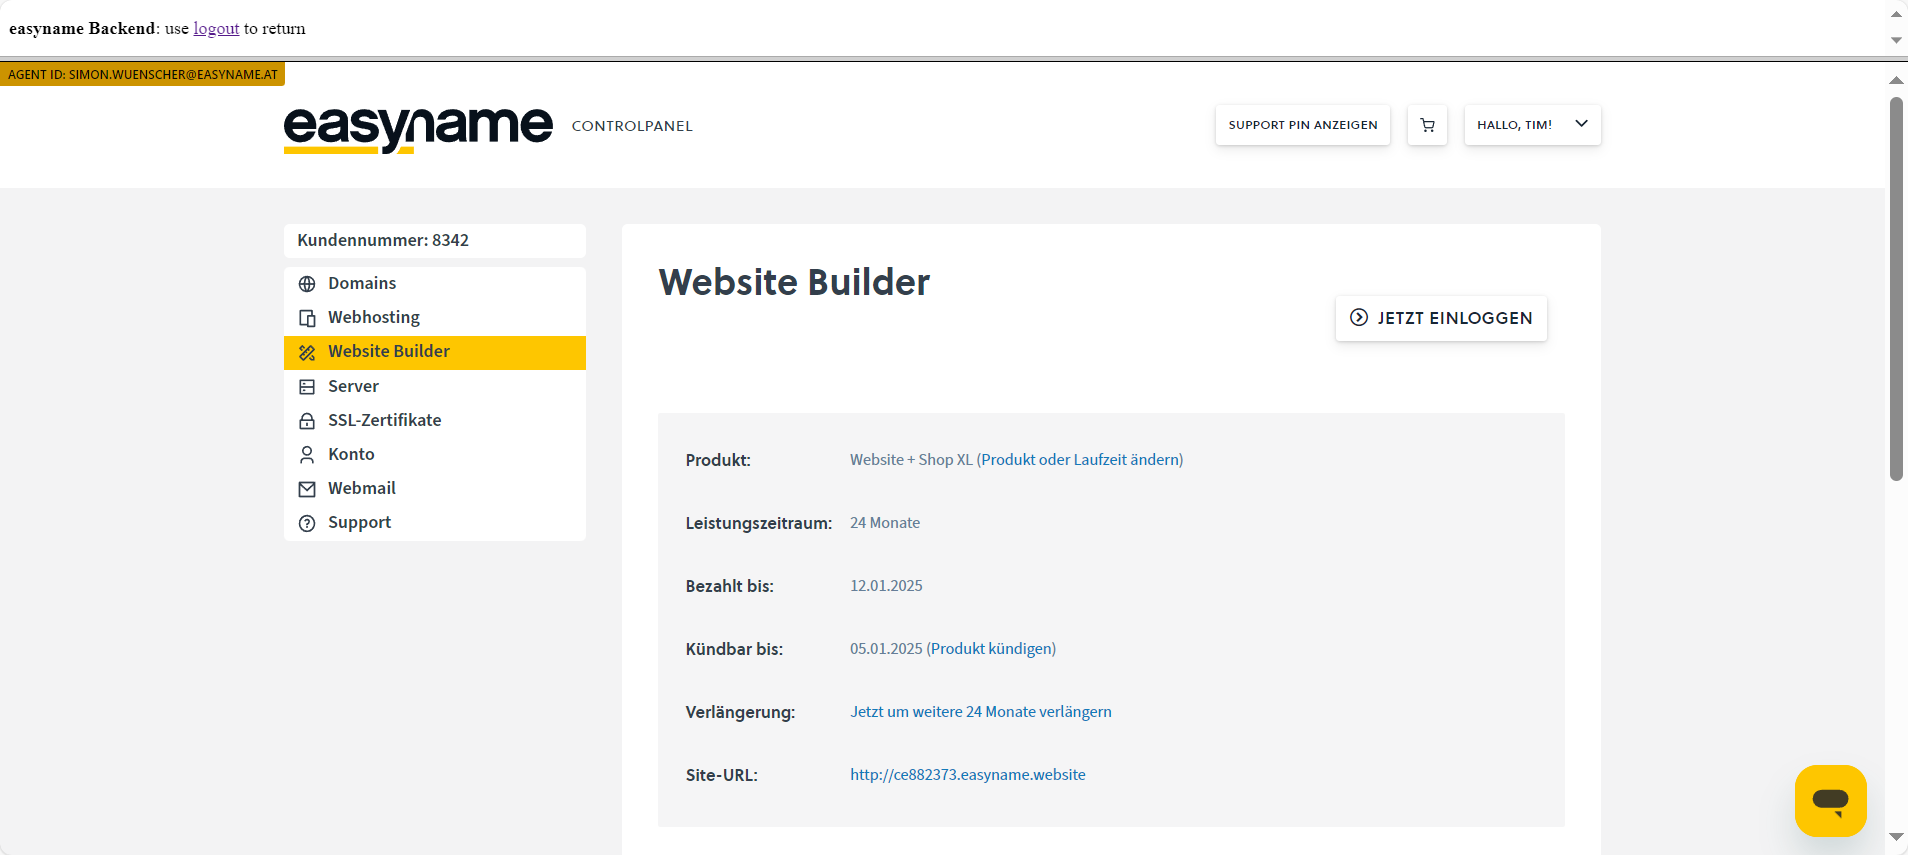This screenshot has width=1908, height=855.
Task: Click the globe icon beside Domains
Action: tap(307, 284)
